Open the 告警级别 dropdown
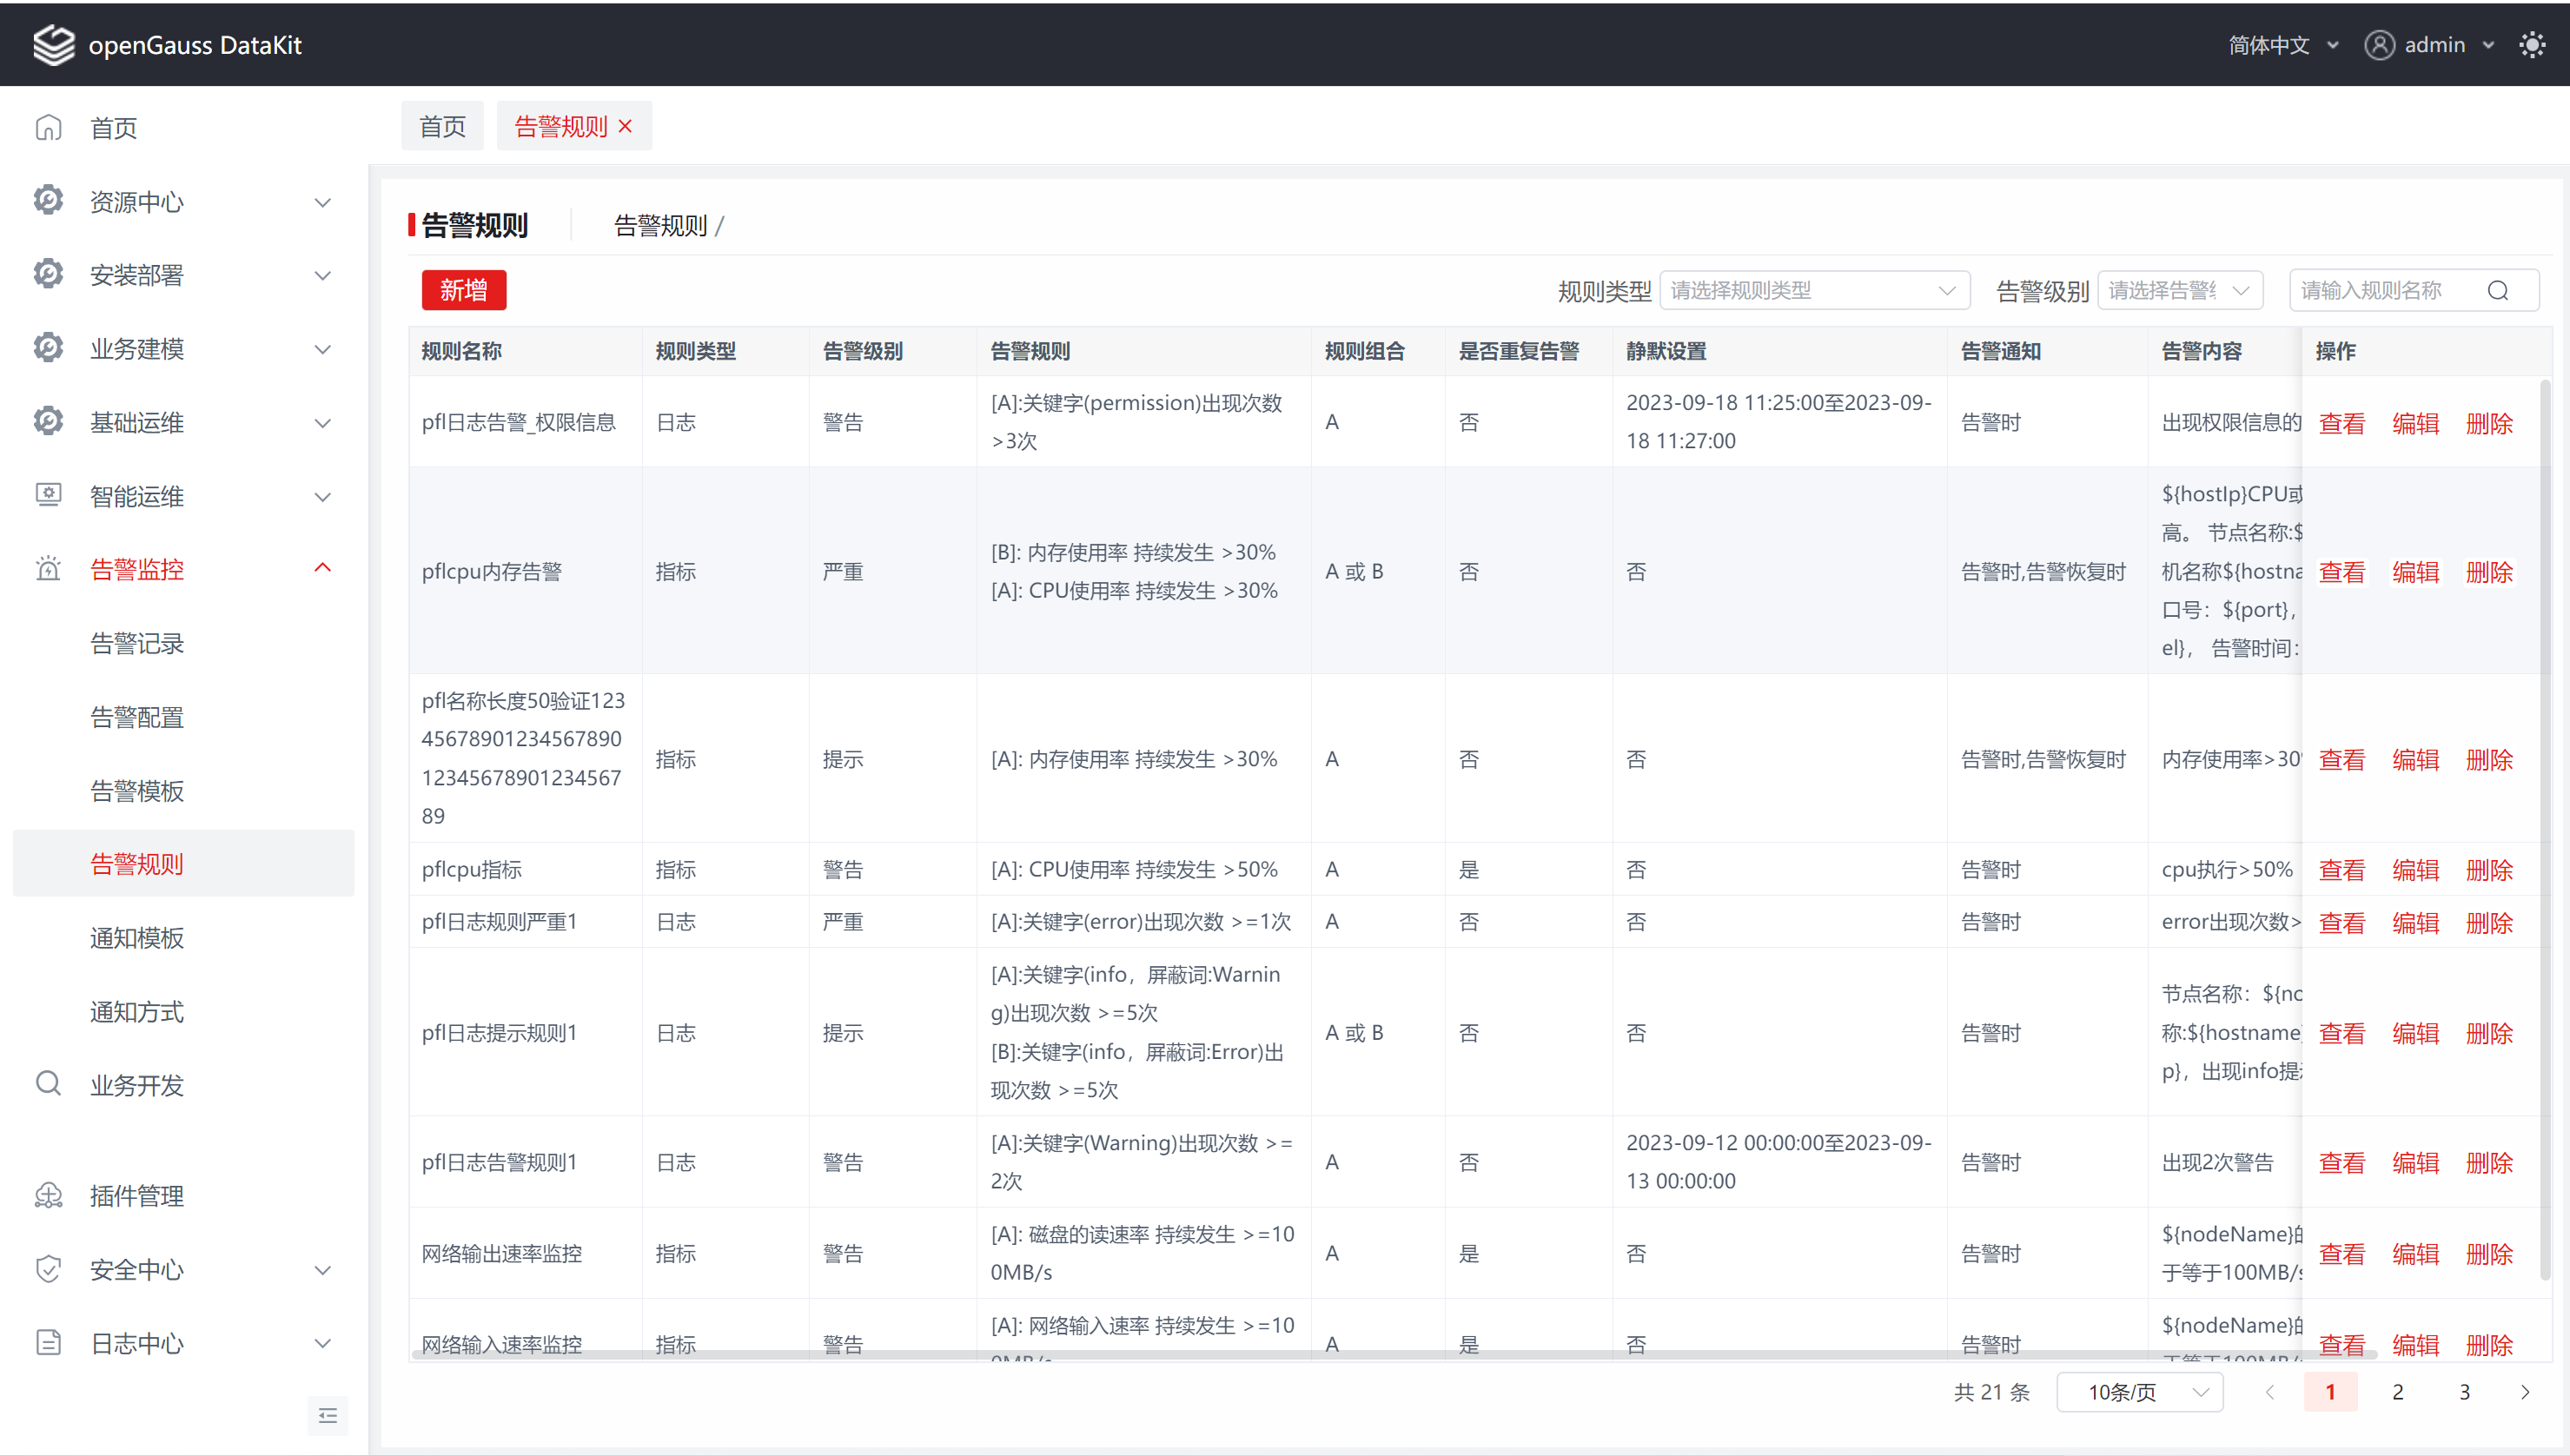Viewport: 2570px width, 1456px height. 2179,291
